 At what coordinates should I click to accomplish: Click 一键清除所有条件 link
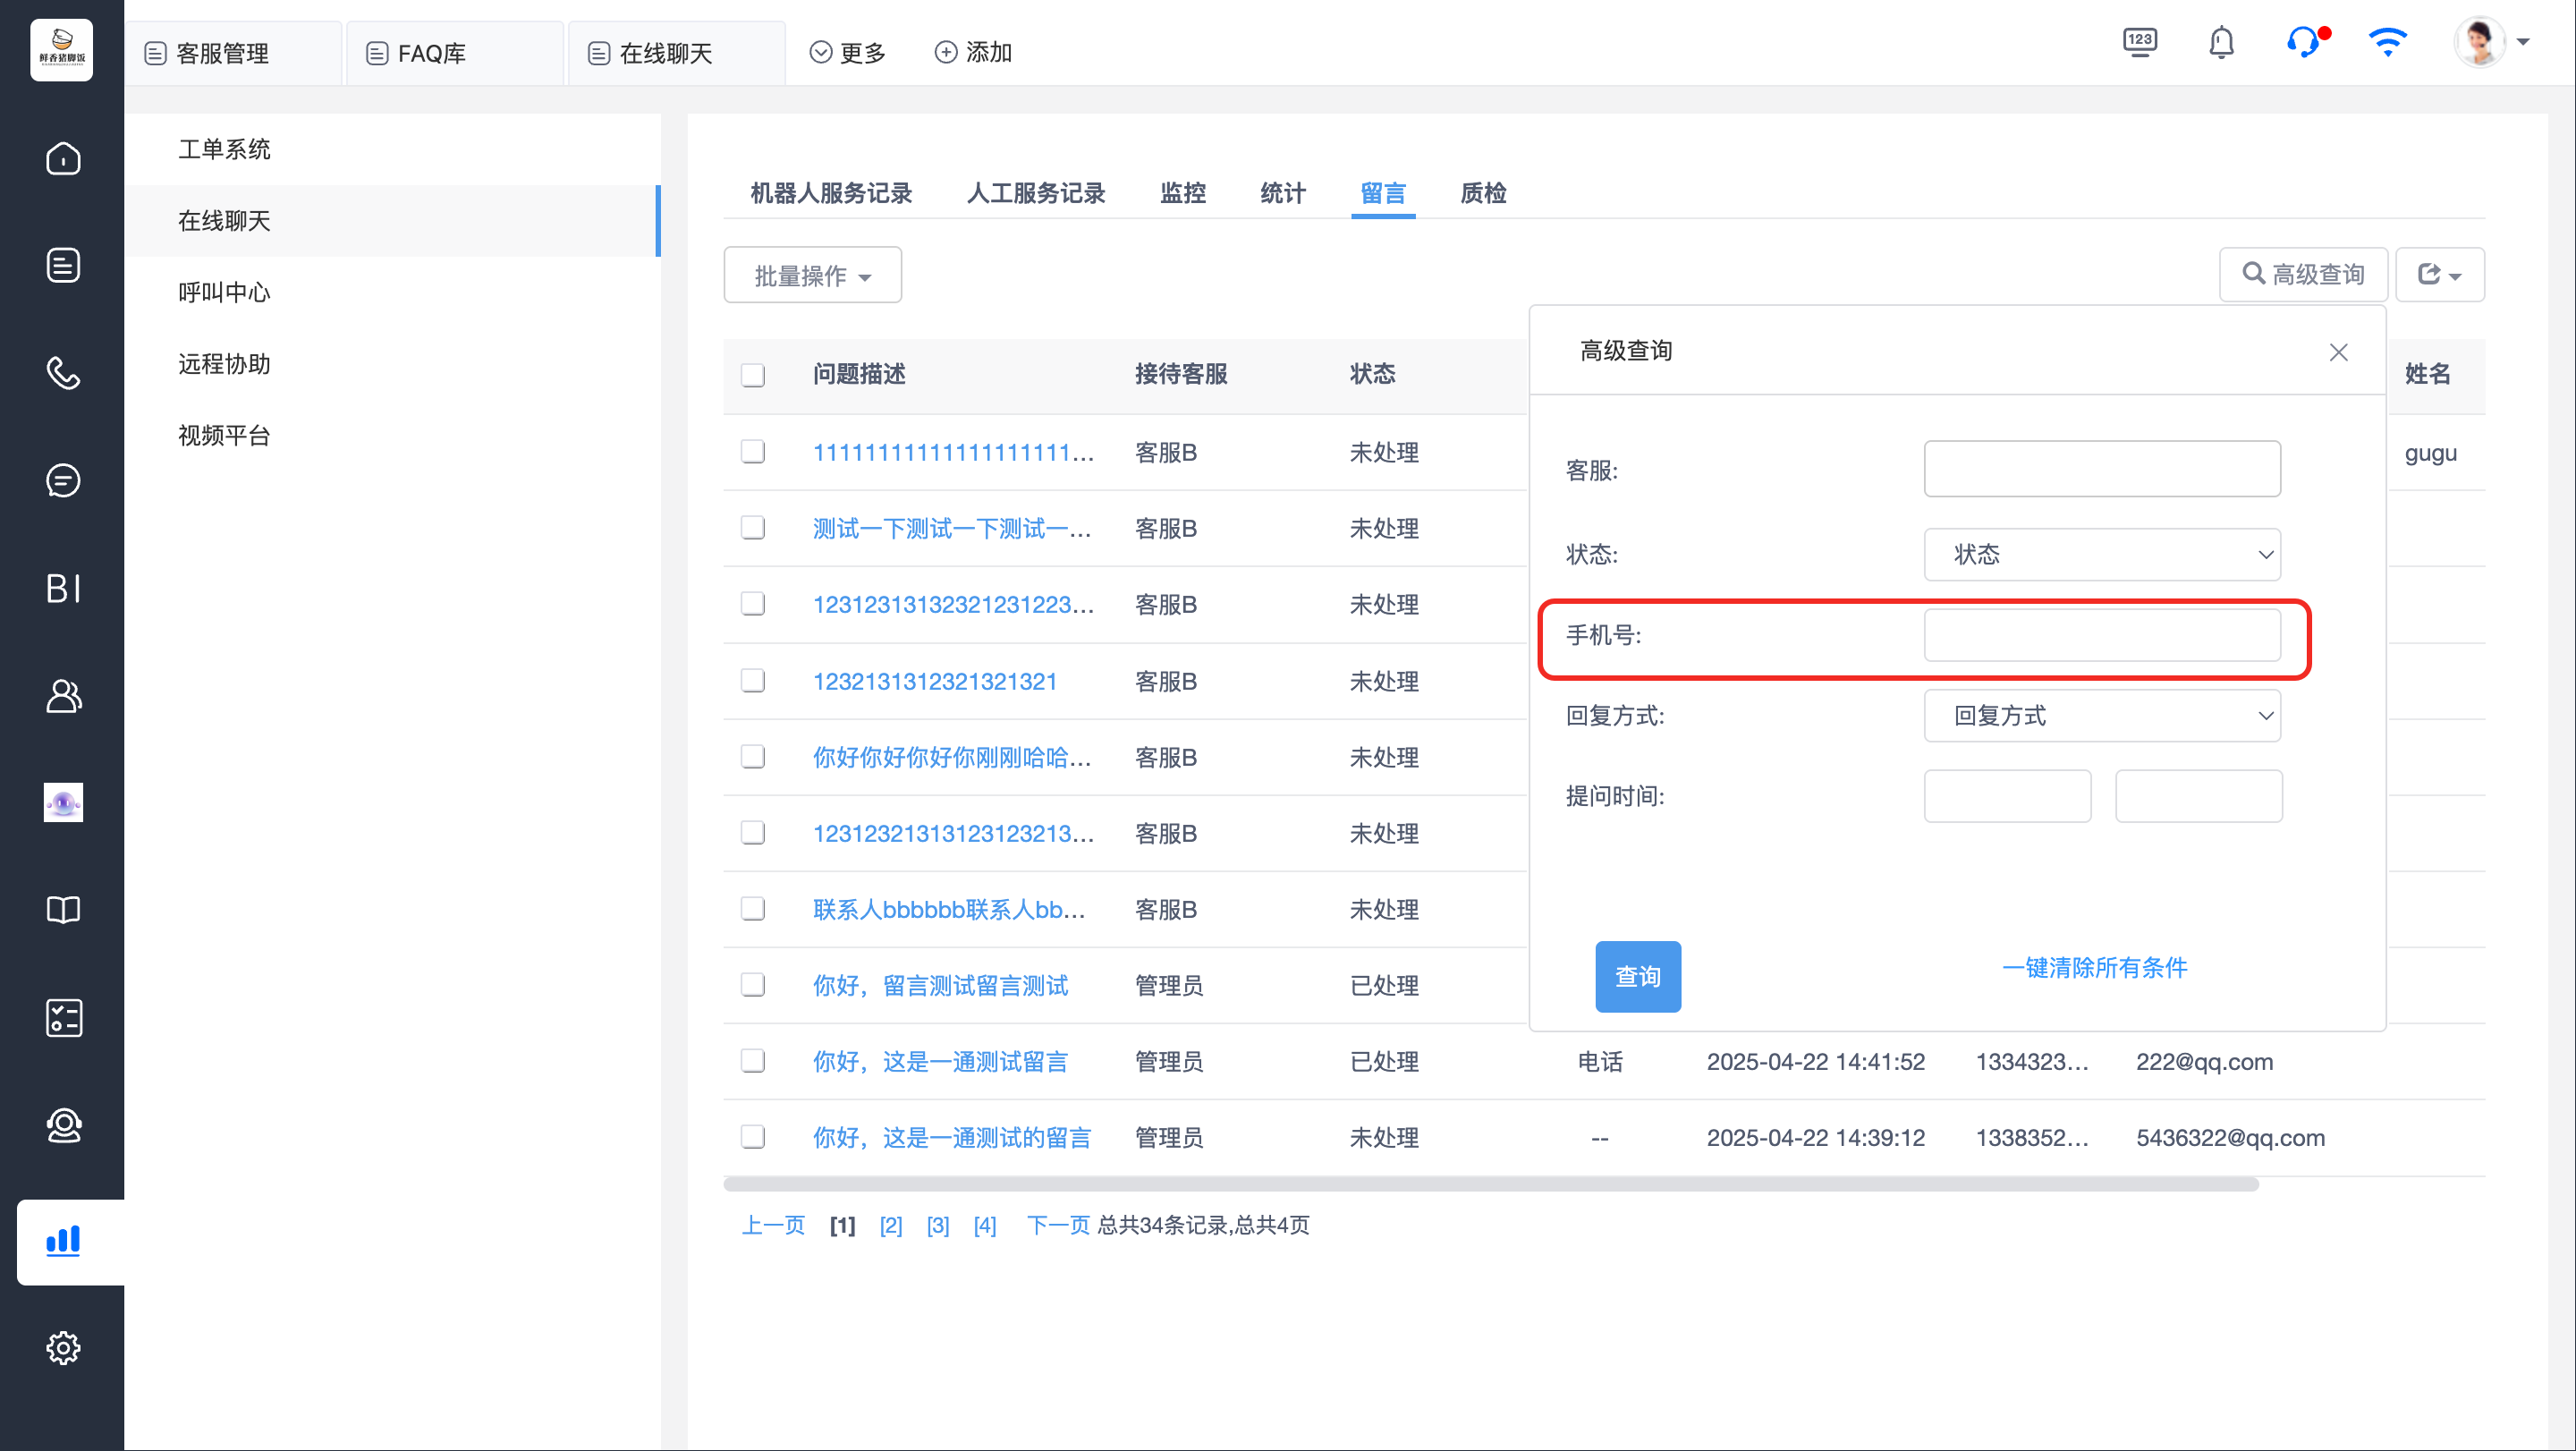coord(2094,967)
